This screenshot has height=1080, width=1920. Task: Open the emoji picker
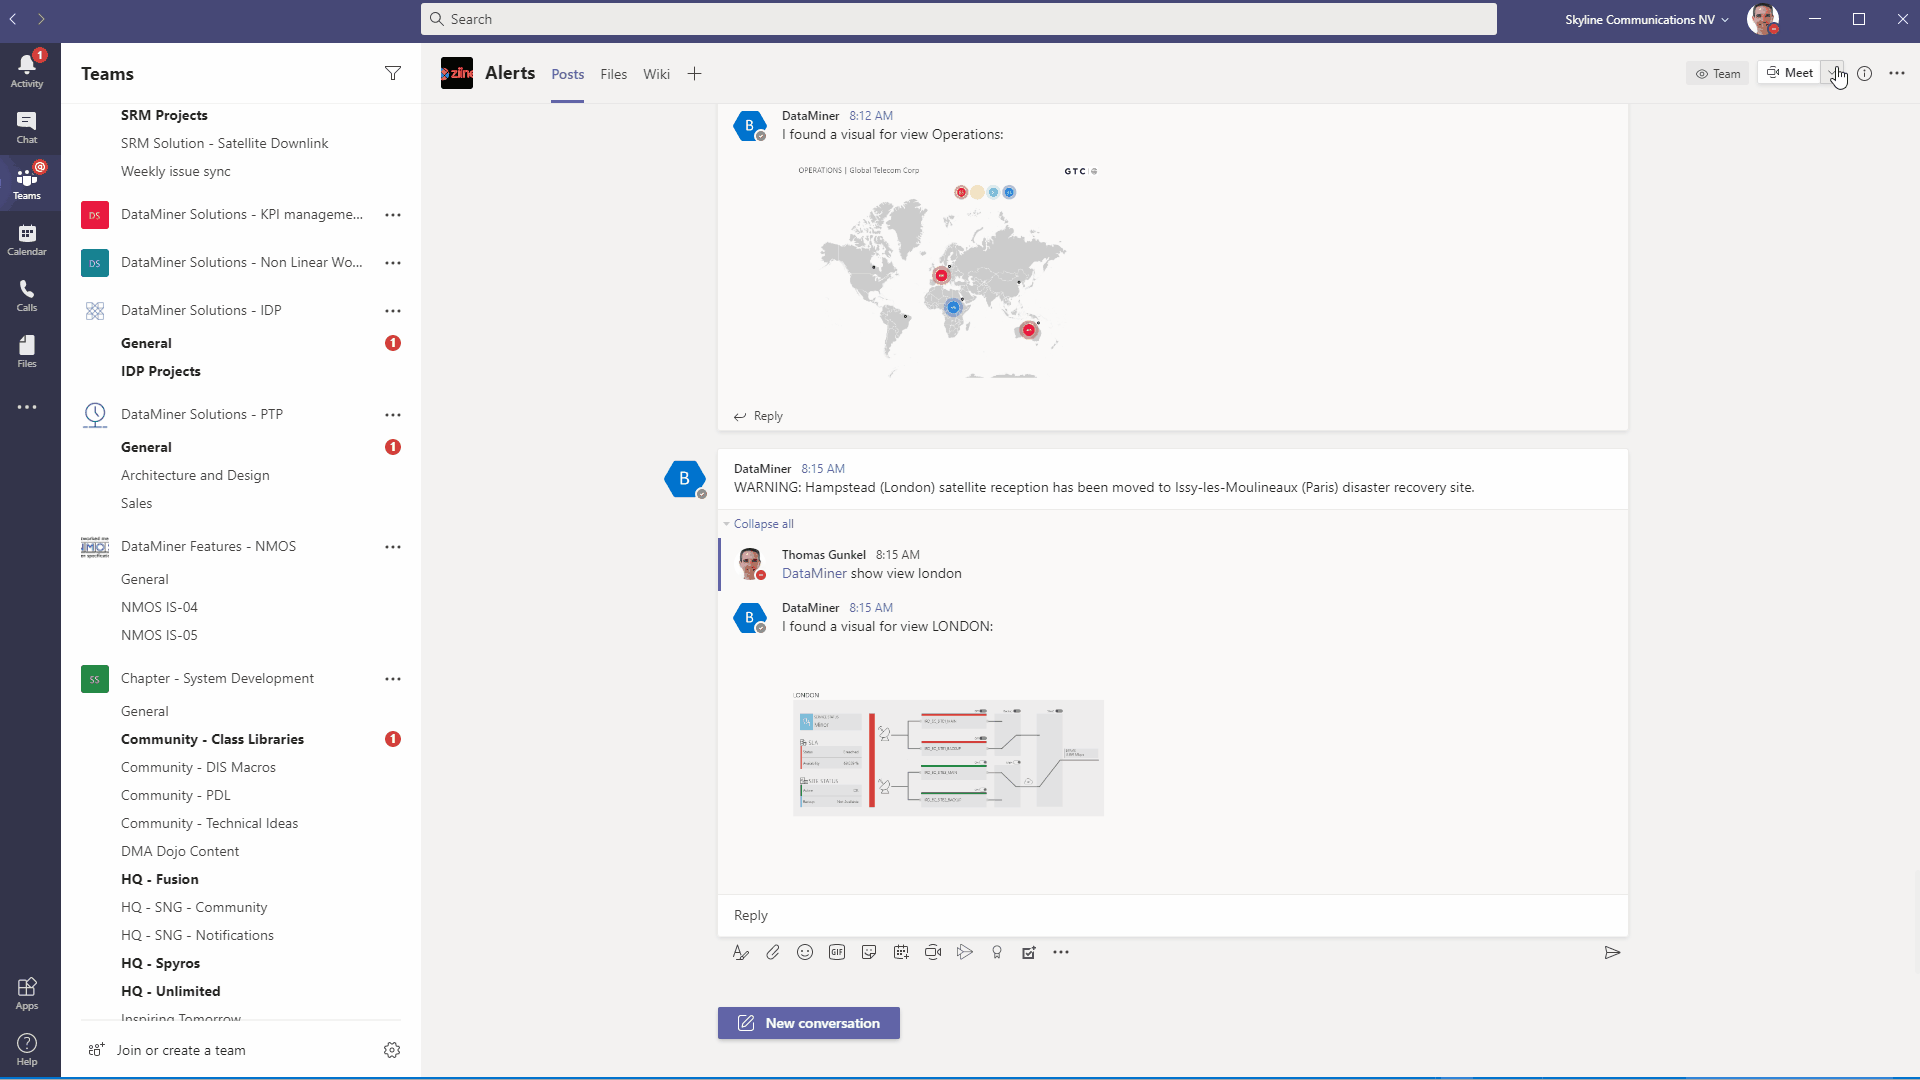805,952
